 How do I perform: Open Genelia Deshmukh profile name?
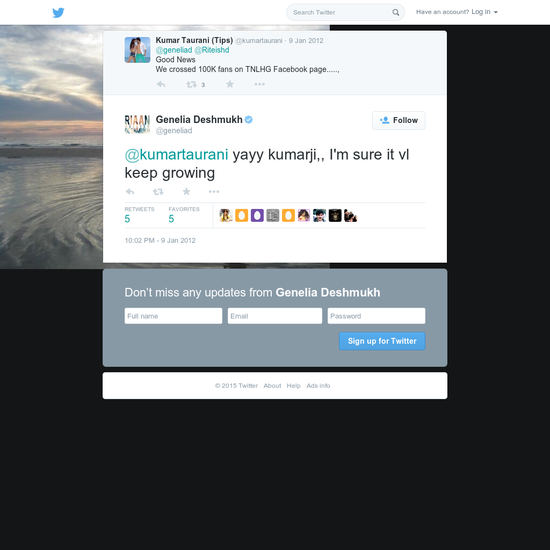[199, 120]
